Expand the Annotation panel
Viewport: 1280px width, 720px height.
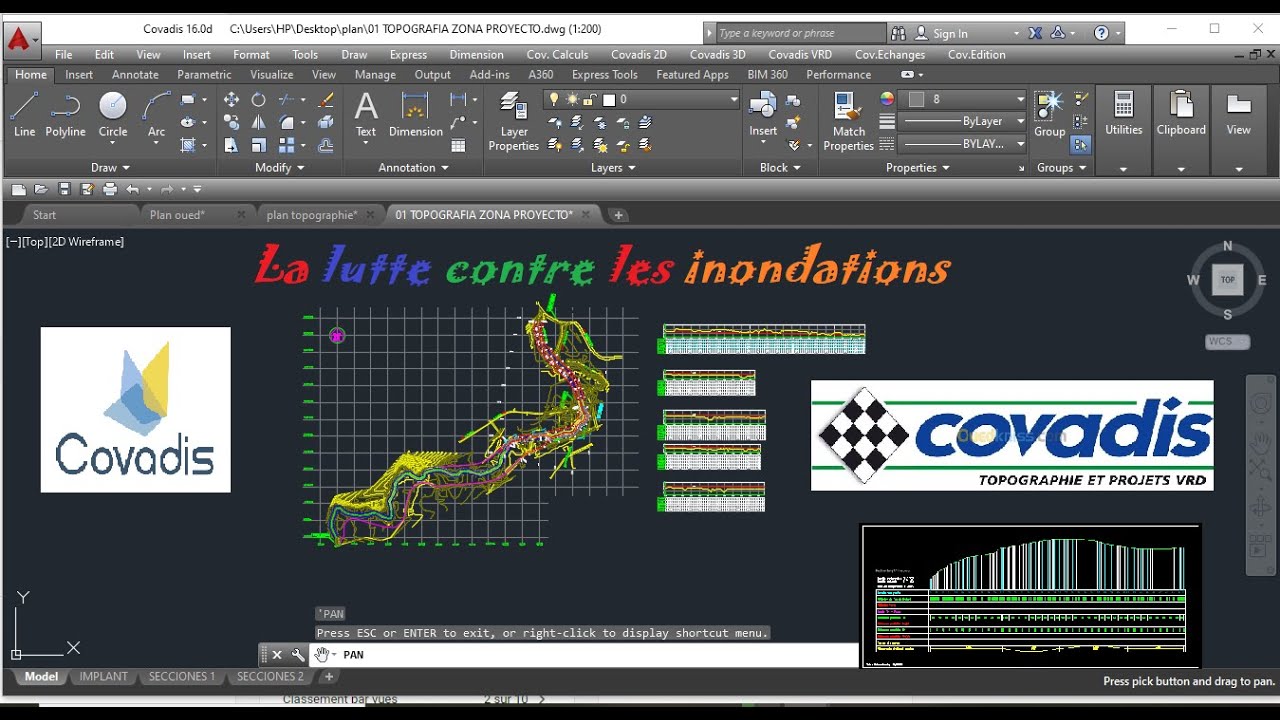pos(413,168)
